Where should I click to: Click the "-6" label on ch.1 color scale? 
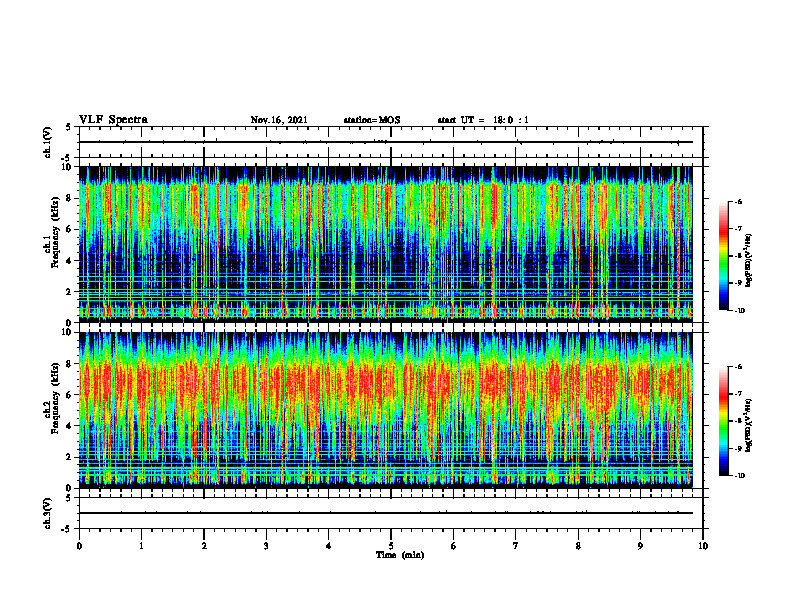(738, 202)
